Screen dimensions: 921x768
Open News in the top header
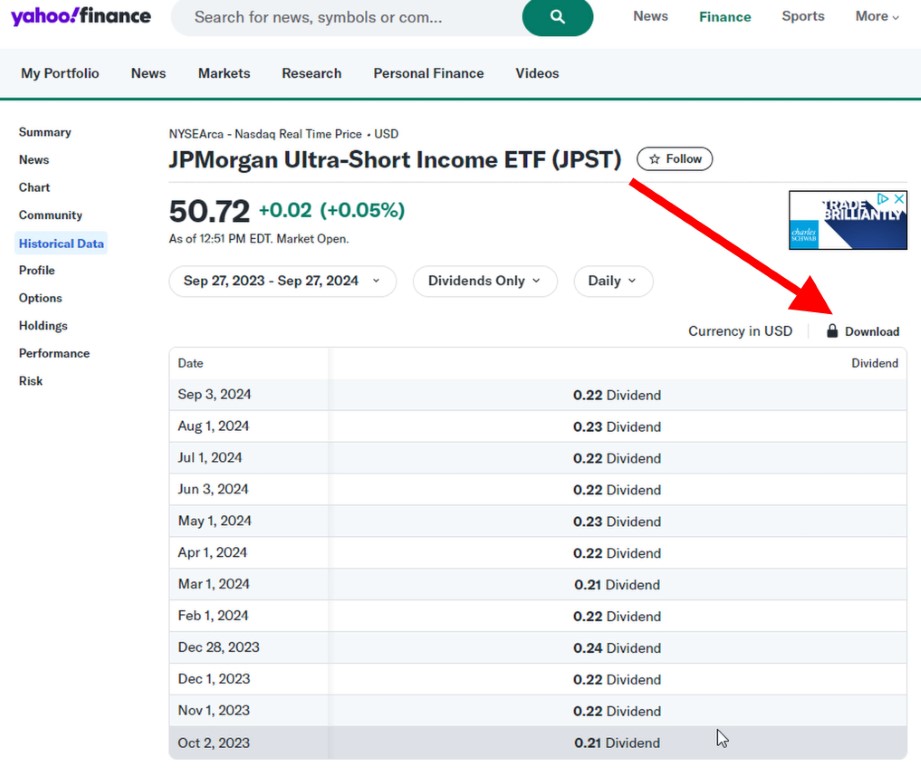(650, 16)
